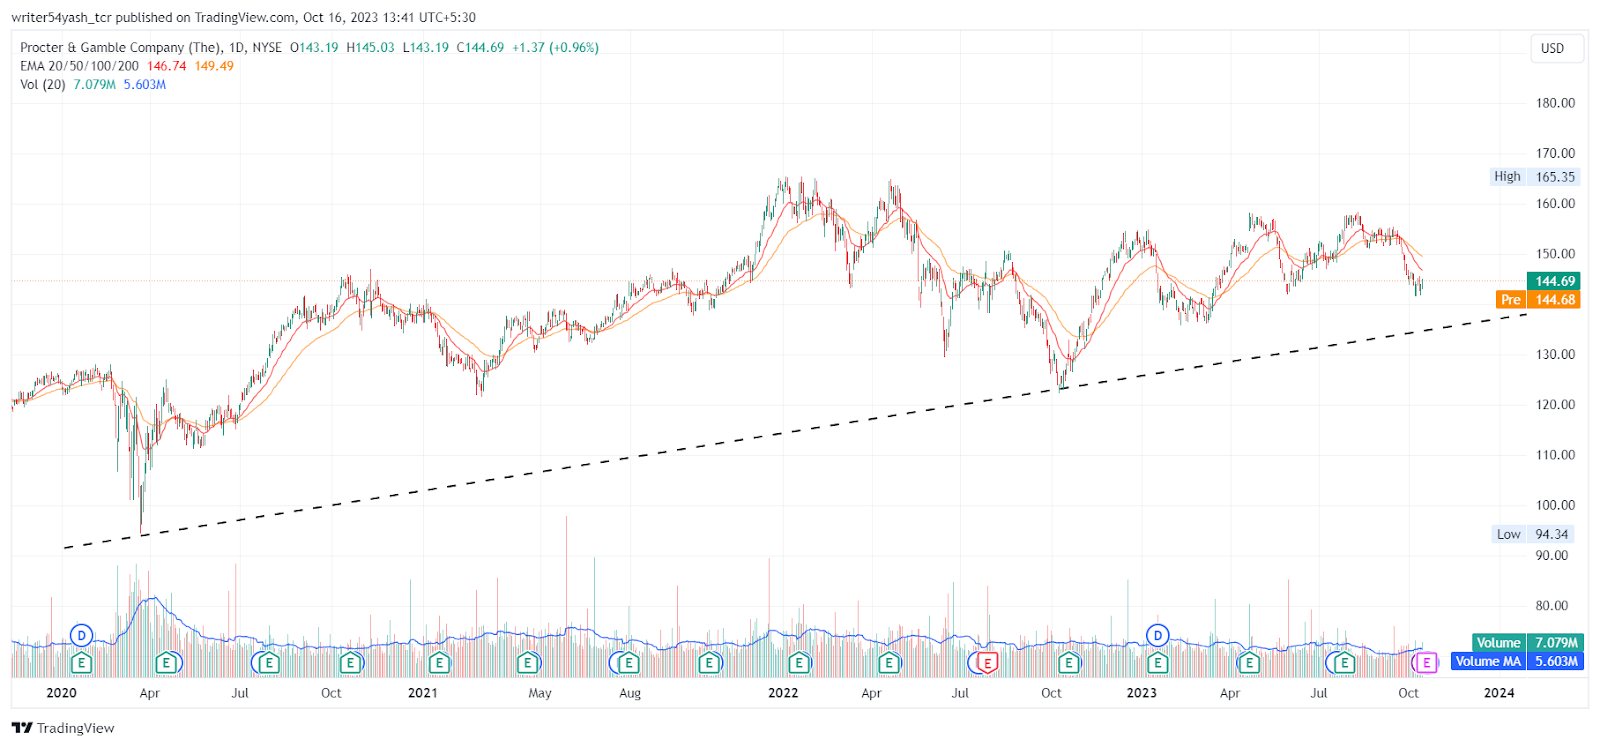Image resolution: width=1600 pixels, height=747 pixels.
Task: Click the Volume MA 5.603M axis label
Action: [1517, 661]
